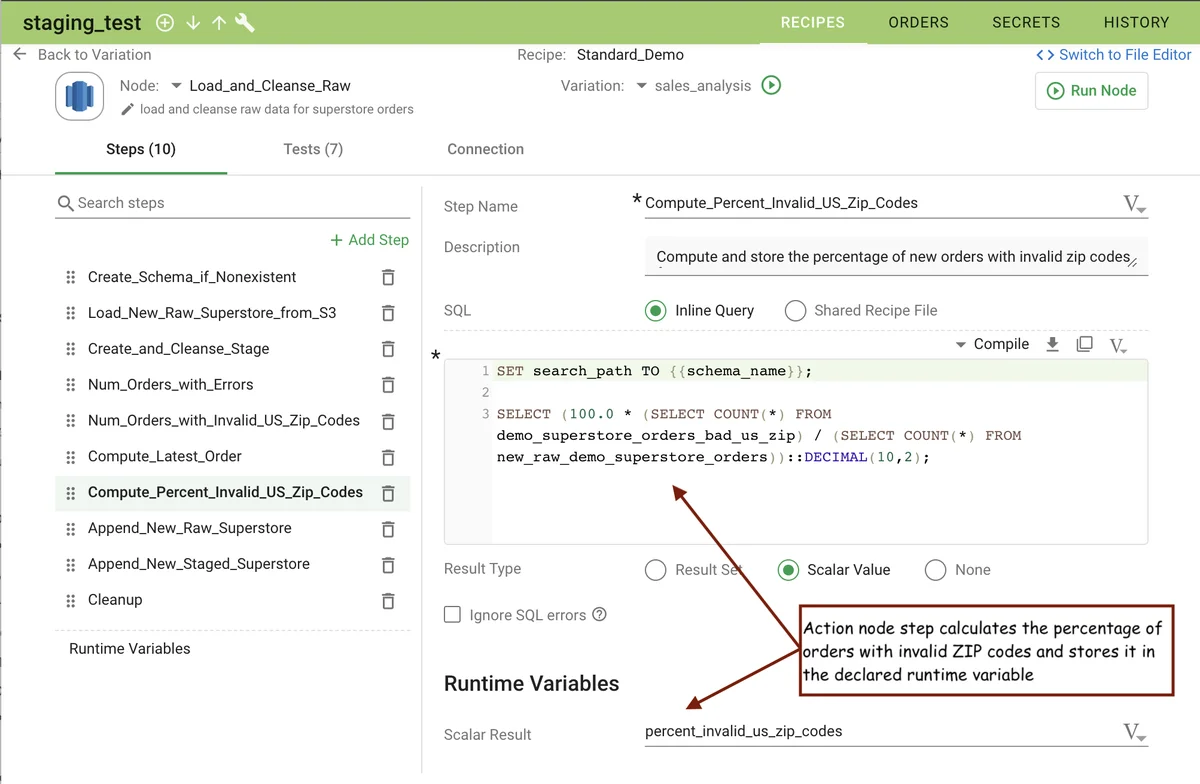Click the play control beside sales_analysis variation

tap(770, 86)
